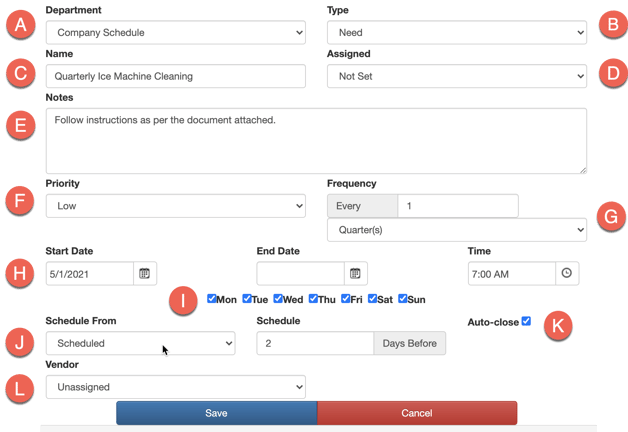Open the Vendor dropdown showing Unassigned
Image resolution: width=628 pixels, height=432 pixels.
pos(176,387)
